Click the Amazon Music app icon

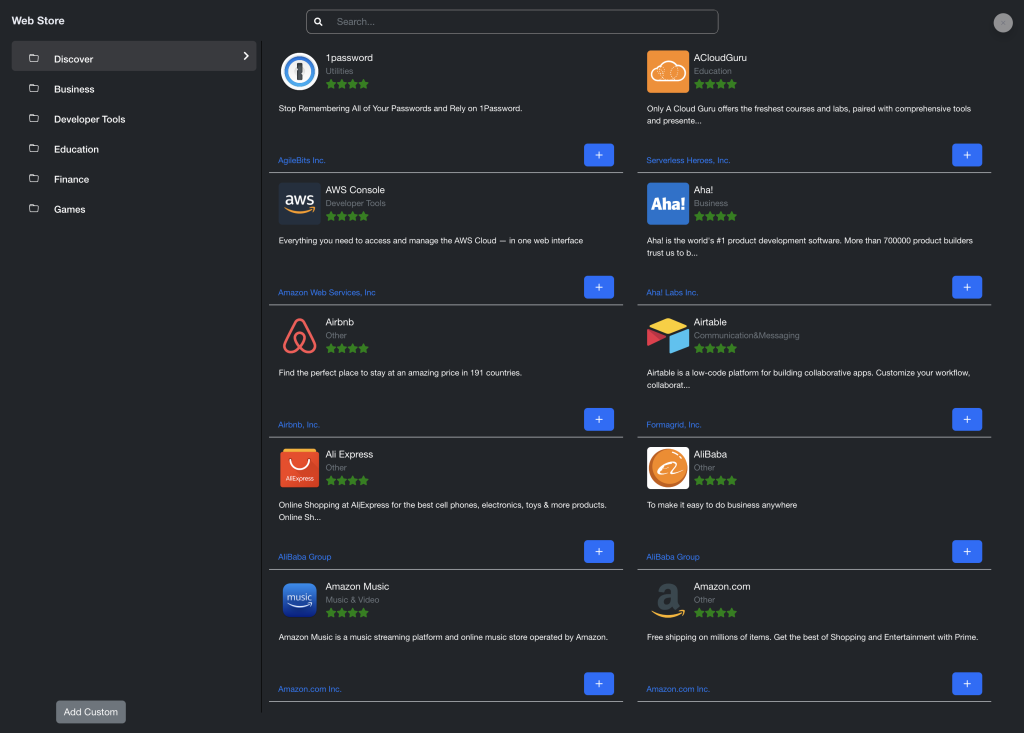[x=299, y=600]
